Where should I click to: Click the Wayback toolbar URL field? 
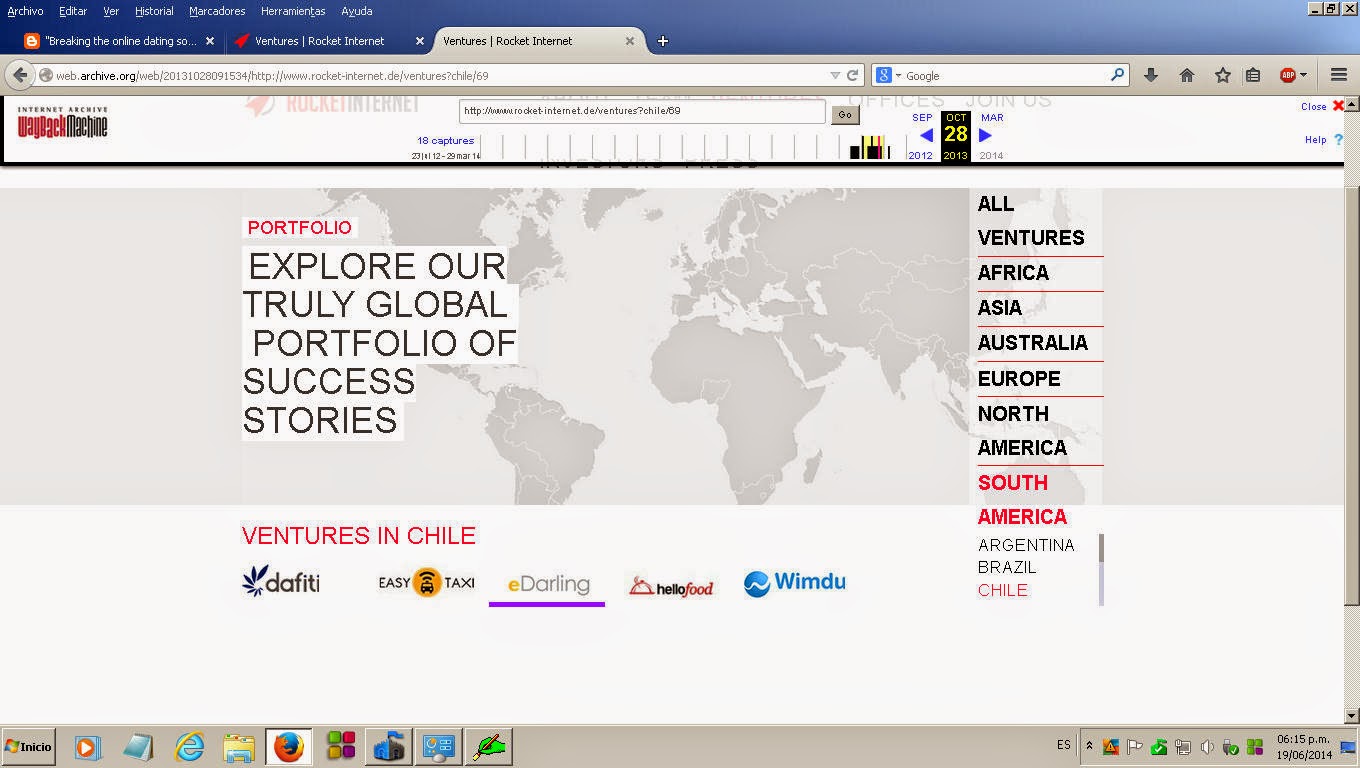(643, 111)
